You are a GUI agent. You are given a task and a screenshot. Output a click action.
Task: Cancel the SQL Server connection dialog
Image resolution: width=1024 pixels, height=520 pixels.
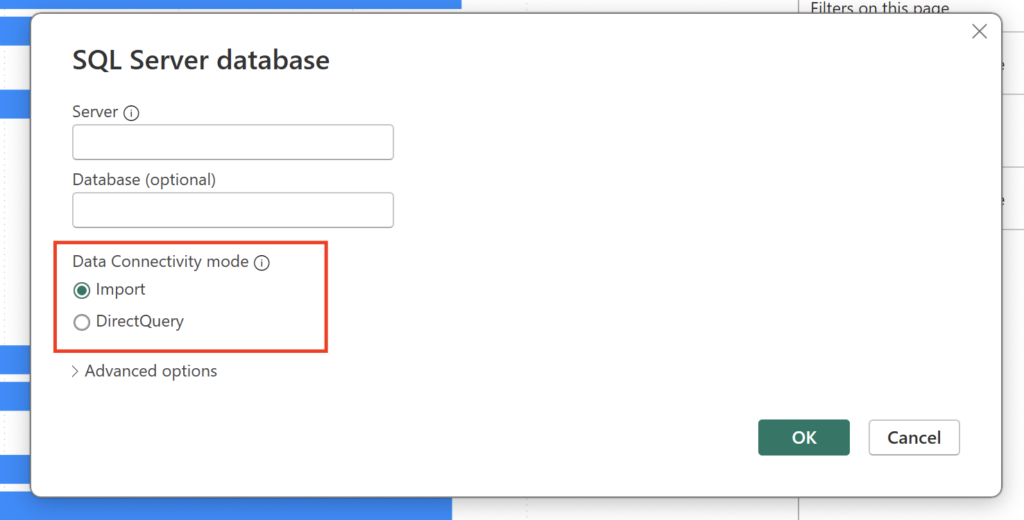point(913,438)
